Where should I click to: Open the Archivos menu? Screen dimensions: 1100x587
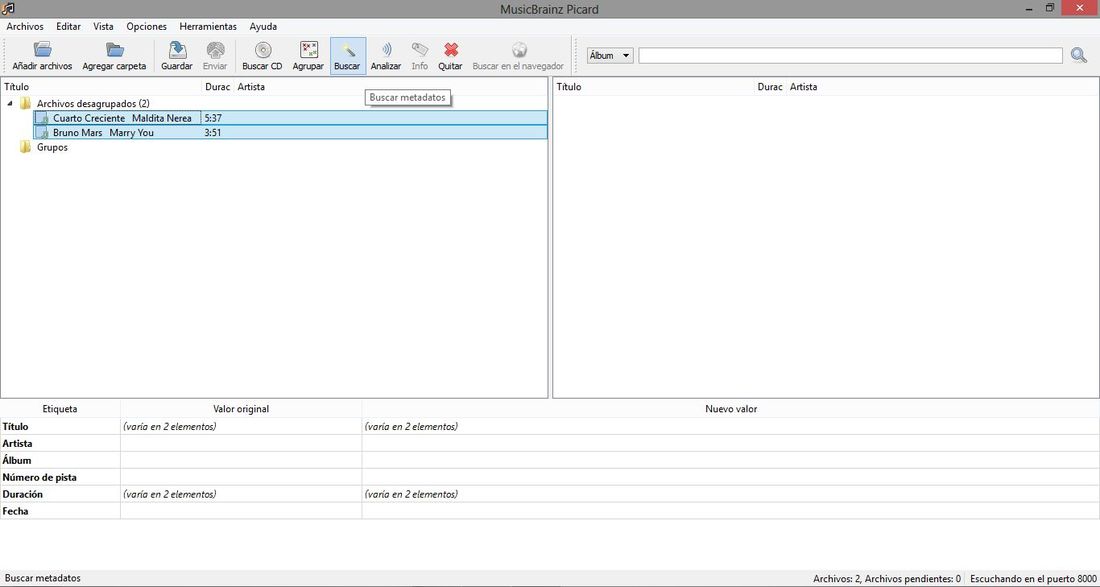click(25, 27)
